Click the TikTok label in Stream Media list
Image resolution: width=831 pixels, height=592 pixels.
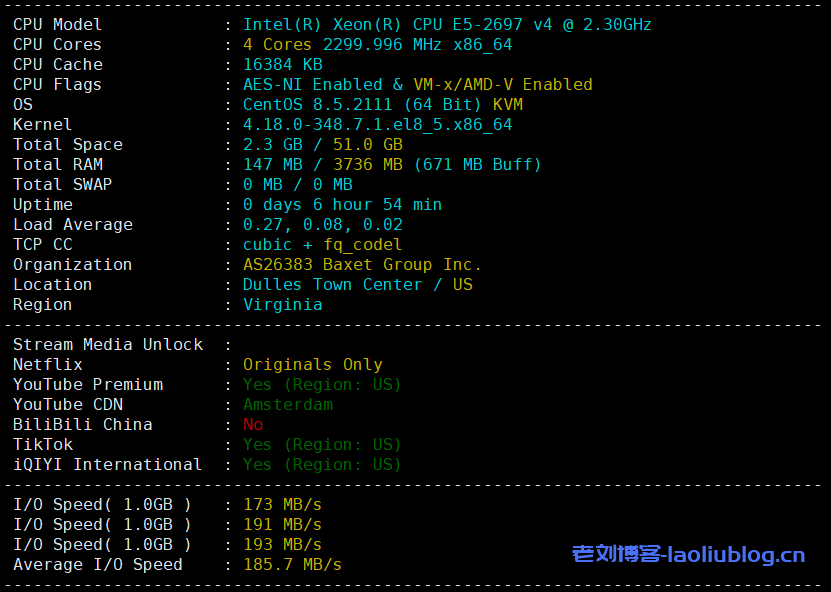pyautogui.click(x=43, y=444)
